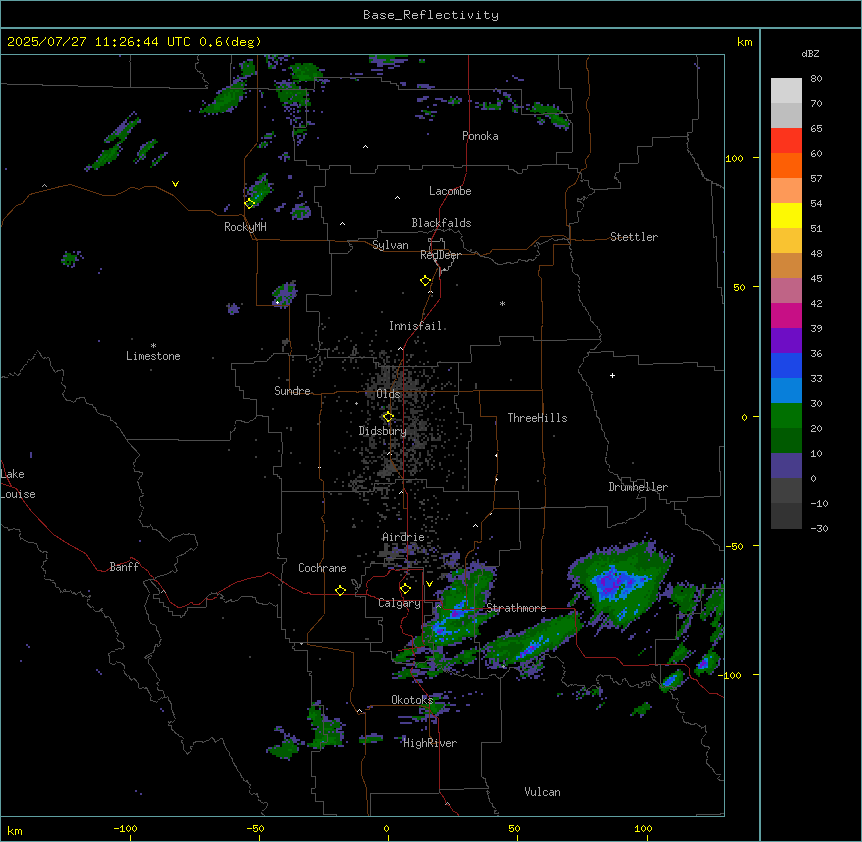Click the Cochrane label
862x842 pixels.
(322, 568)
